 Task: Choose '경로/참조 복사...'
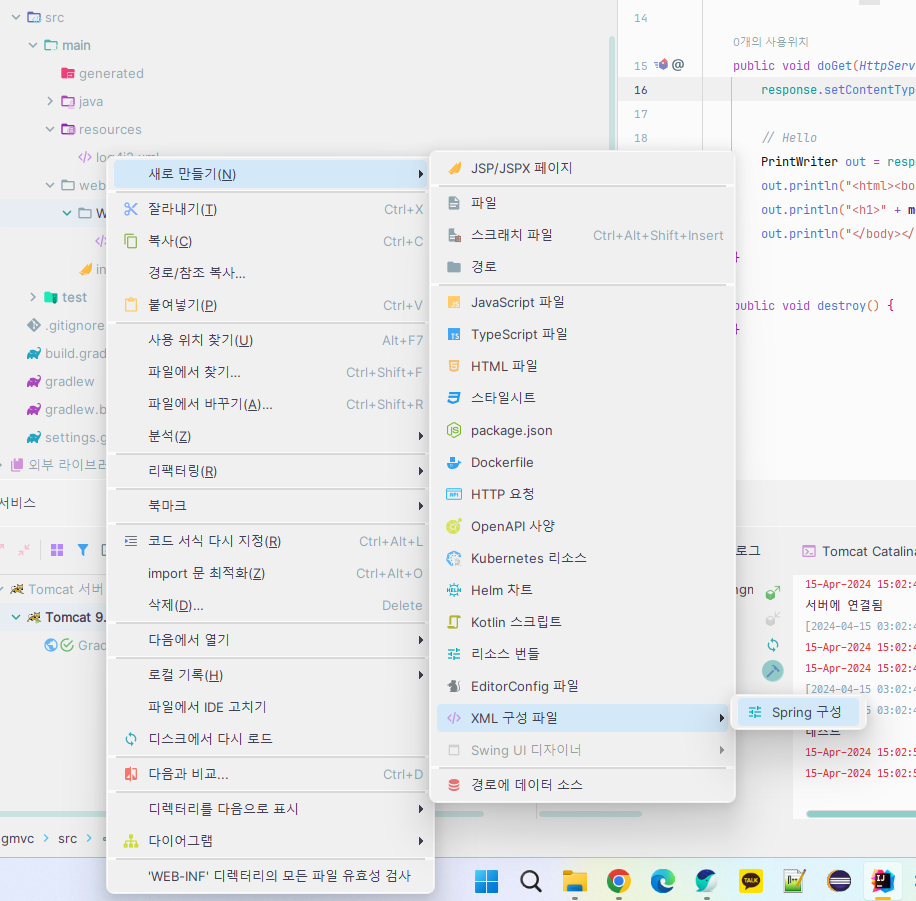click(270, 273)
